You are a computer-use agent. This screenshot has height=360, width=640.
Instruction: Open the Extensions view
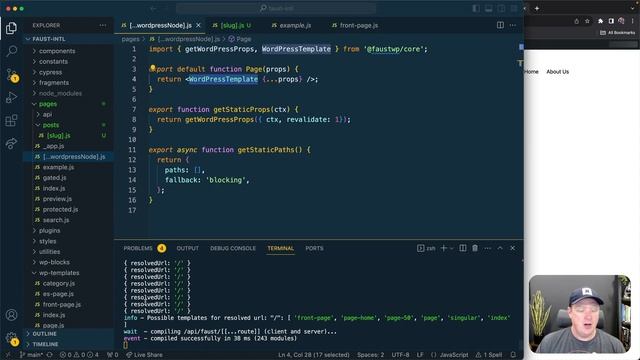pyautogui.click(x=11, y=120)
